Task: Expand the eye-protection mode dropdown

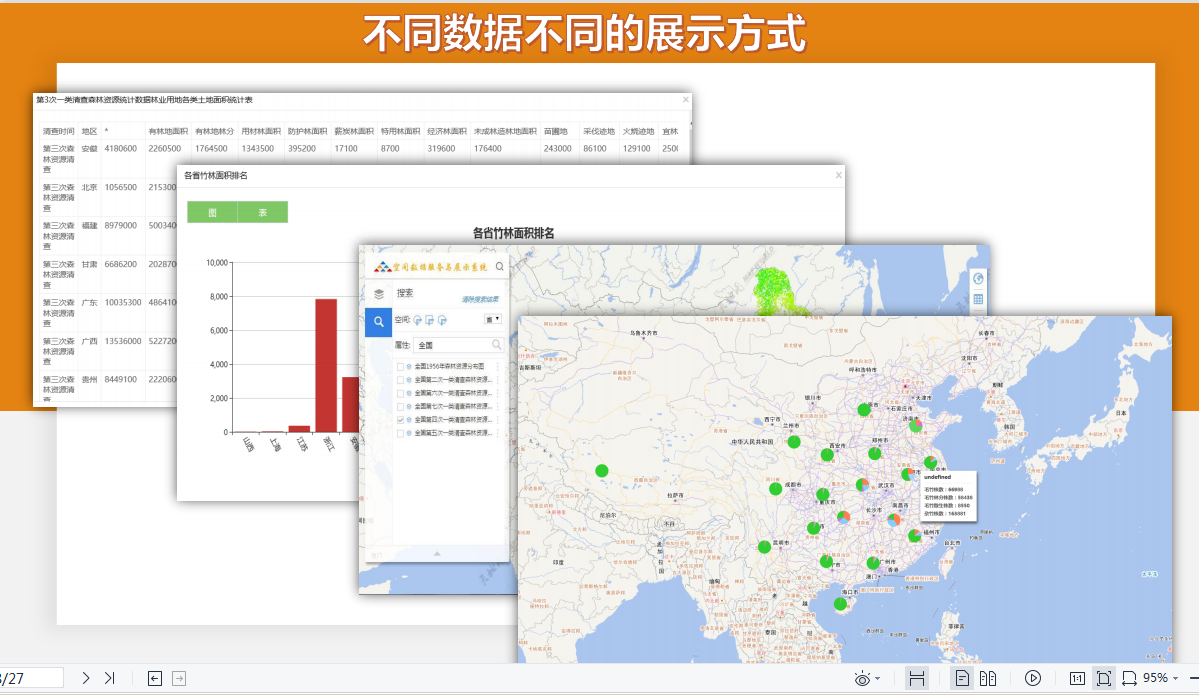Action: pyautogui.click(x=878, y=678)
